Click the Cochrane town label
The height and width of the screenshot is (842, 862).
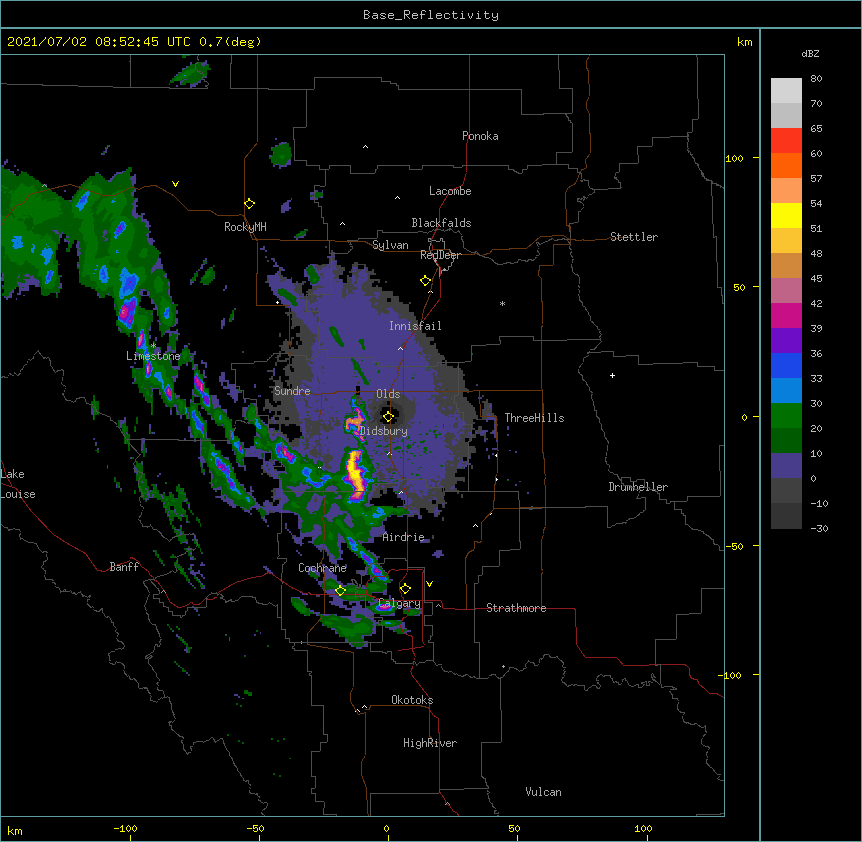click(x=322, y=568)
